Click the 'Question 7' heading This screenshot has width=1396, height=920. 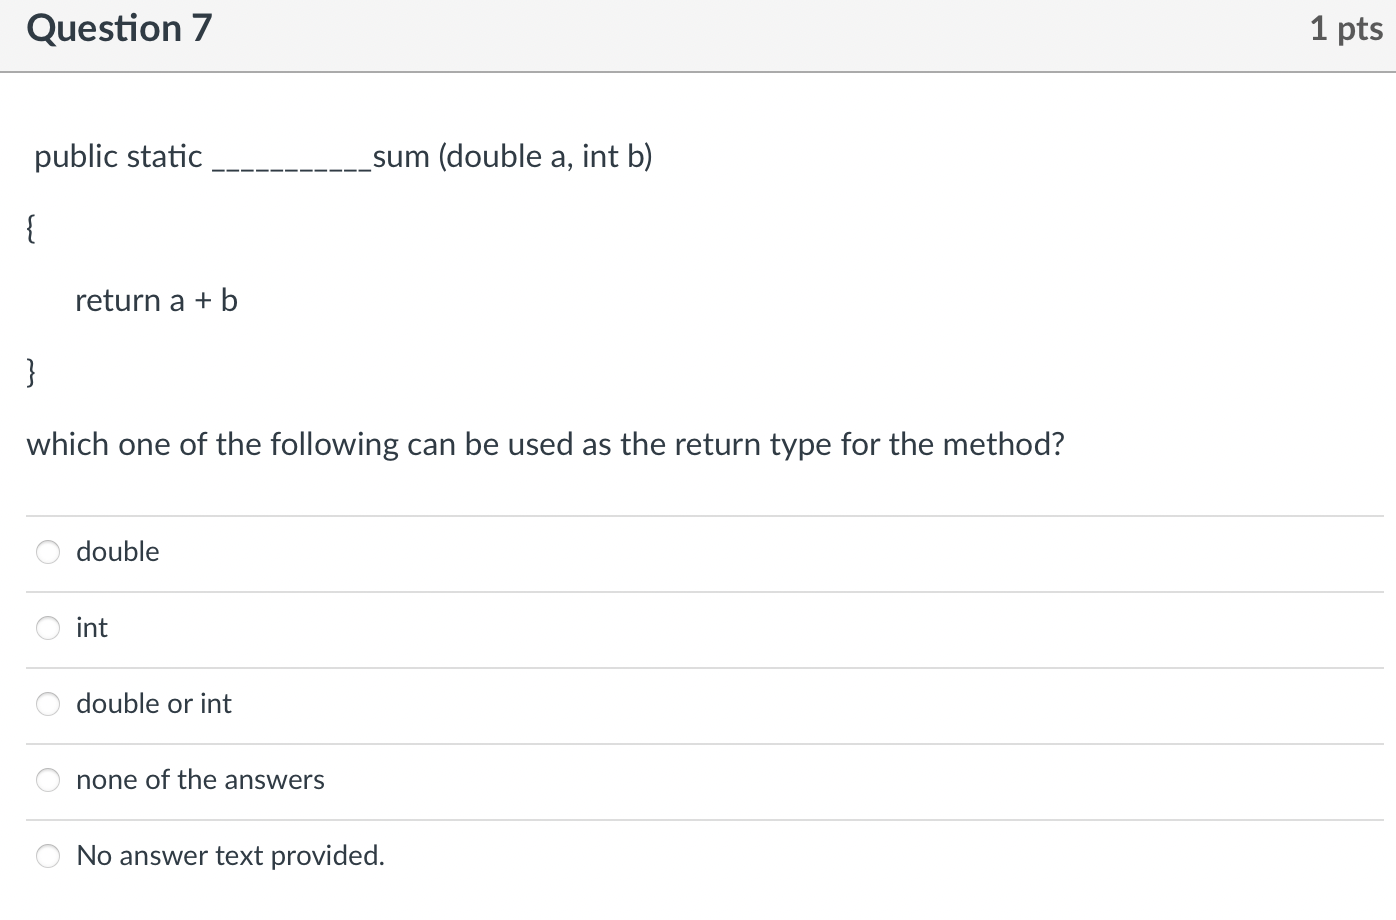pos(119,28)
